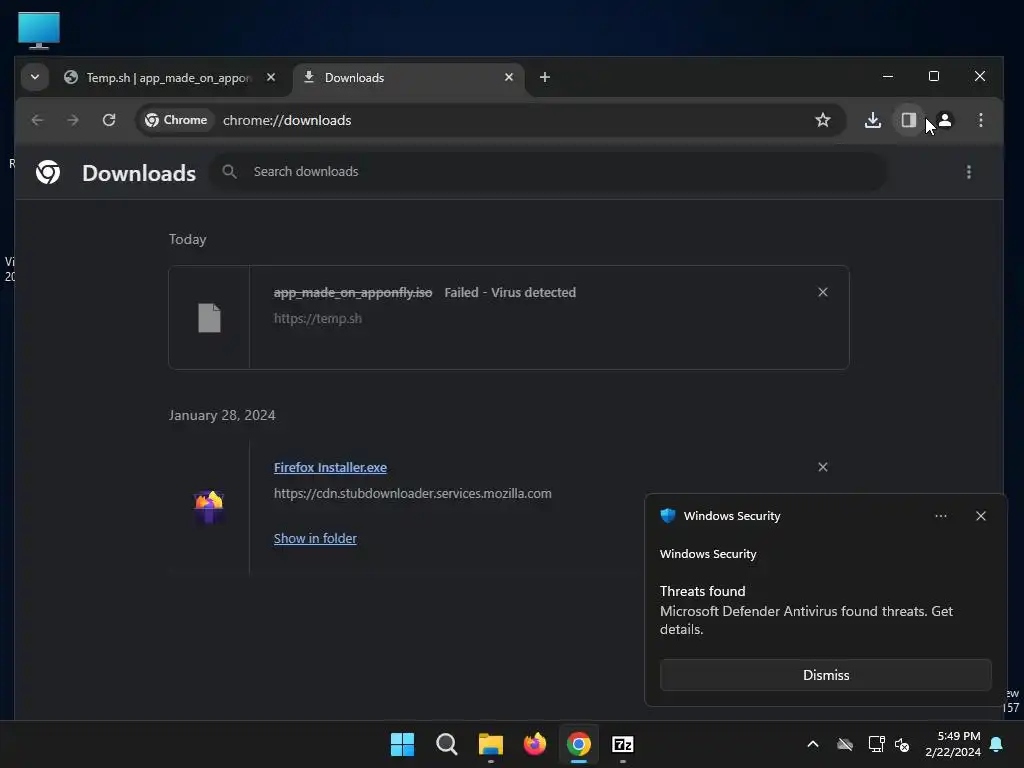Close the Temp.sh tab
This screenshot has height=768, width=1024.
271,77
